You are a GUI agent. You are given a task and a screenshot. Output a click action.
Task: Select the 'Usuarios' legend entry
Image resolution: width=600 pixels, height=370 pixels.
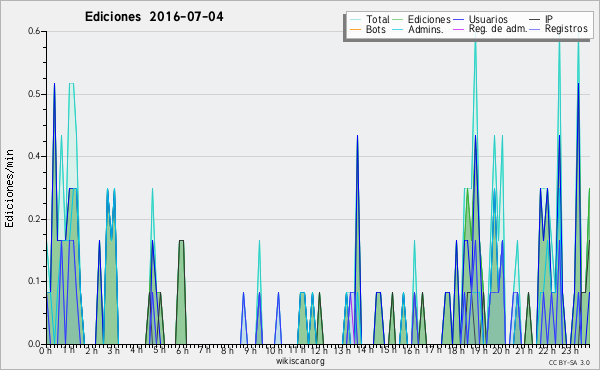pyautogui.click(x=488, y=19)
